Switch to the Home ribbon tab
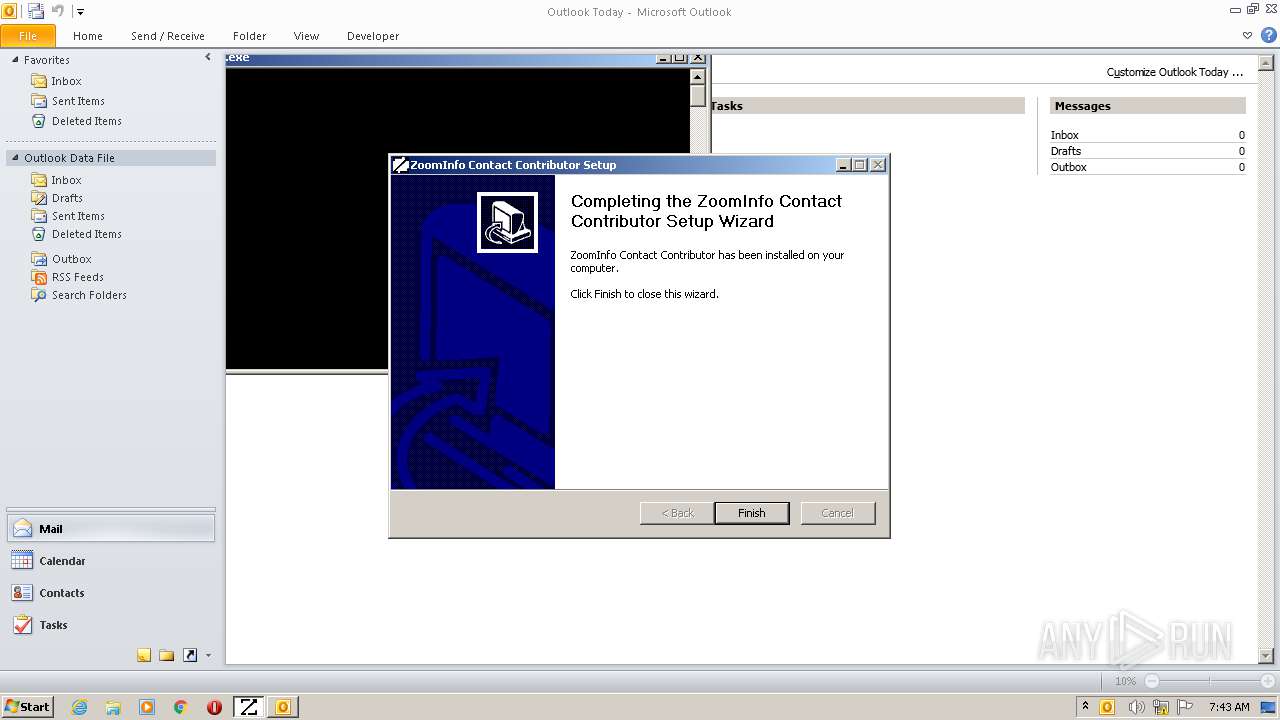This screenshot has width=1280, height=720. tap(88, 36)
